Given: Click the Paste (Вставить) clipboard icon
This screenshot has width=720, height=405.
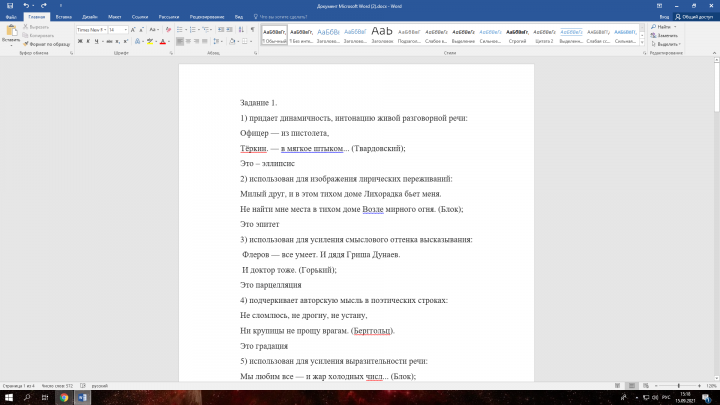Looking at the screenshot, I should pos(11,32).
